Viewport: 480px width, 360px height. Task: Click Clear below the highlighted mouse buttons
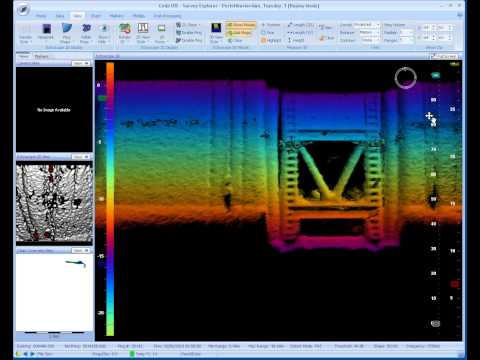(x=235, y=40)
